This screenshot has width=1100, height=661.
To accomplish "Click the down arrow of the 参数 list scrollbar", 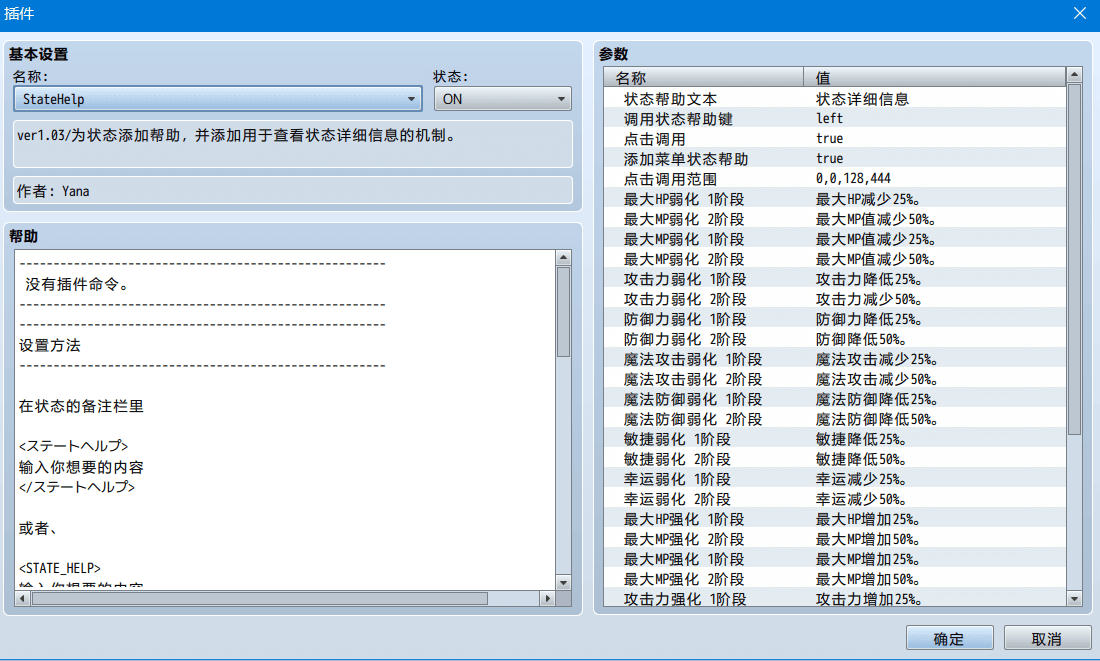I will point(1074,599).
